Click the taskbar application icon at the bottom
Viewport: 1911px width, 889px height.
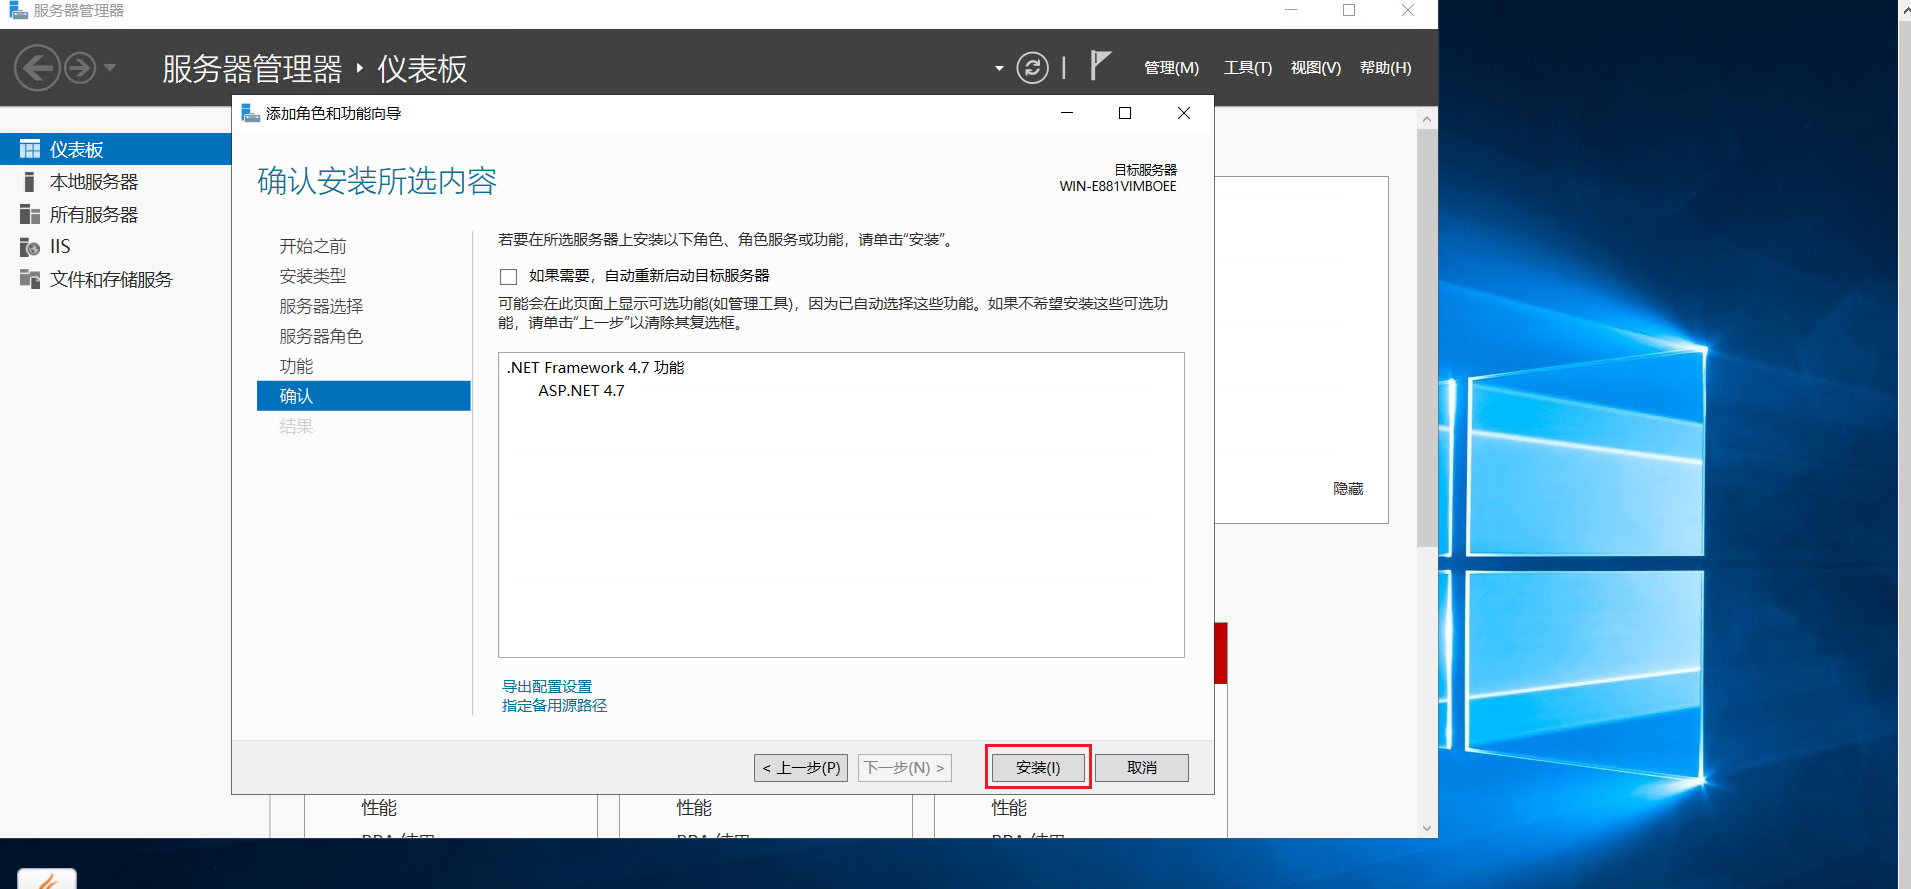[x=47, y=879]
